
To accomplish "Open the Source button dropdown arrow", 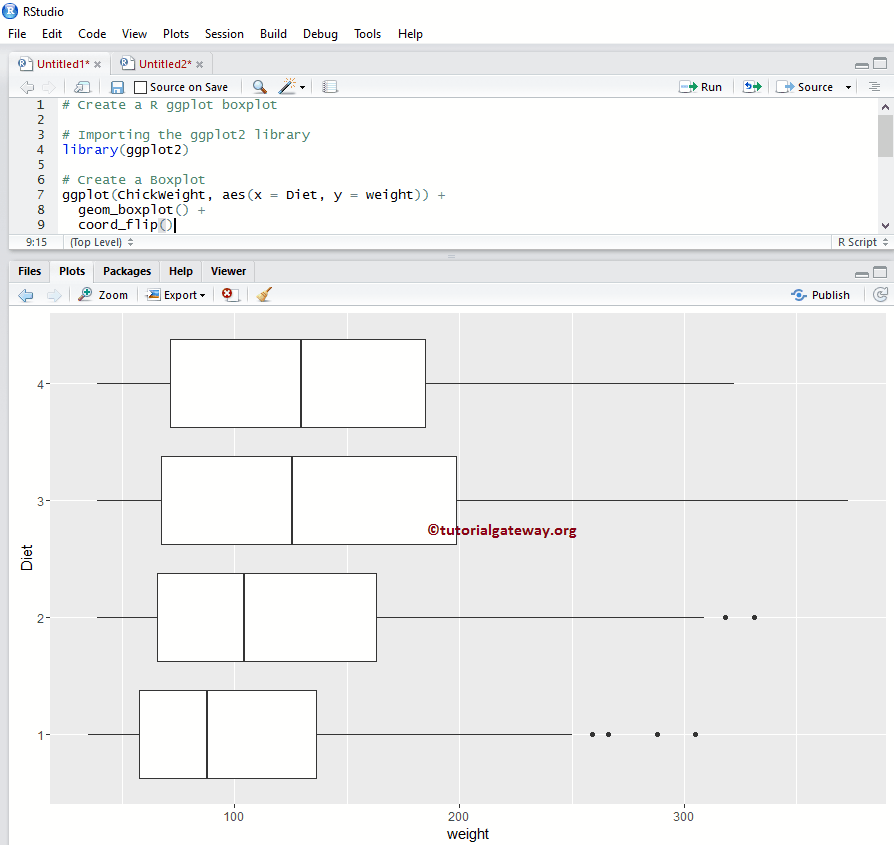I will [847, 87].
